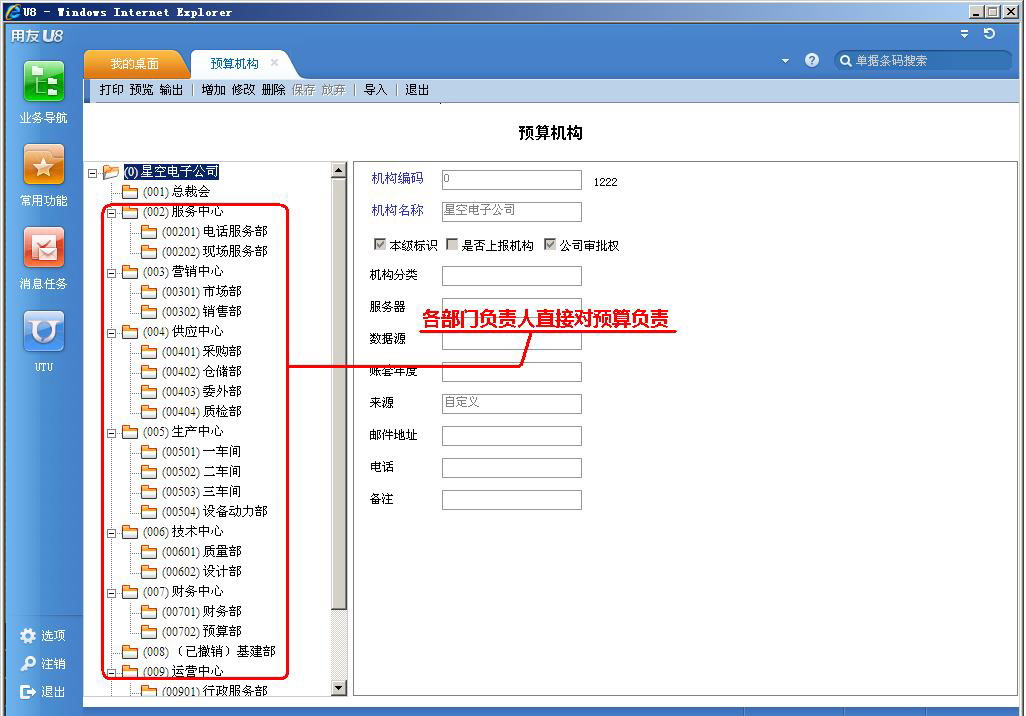Toggle the 是否上报机构 checkbox

(451, 244)
